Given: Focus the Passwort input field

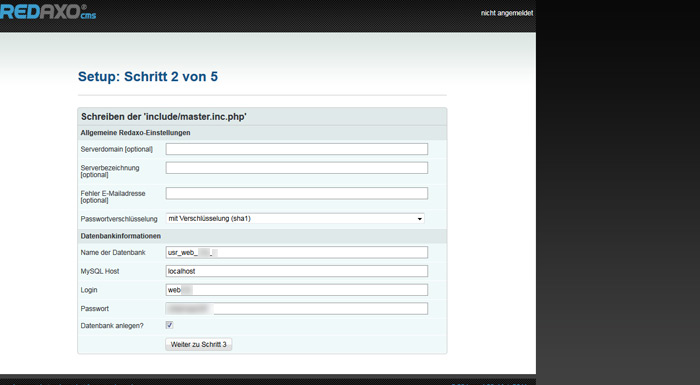Looking at the screenshot, I should coord(296,309).
